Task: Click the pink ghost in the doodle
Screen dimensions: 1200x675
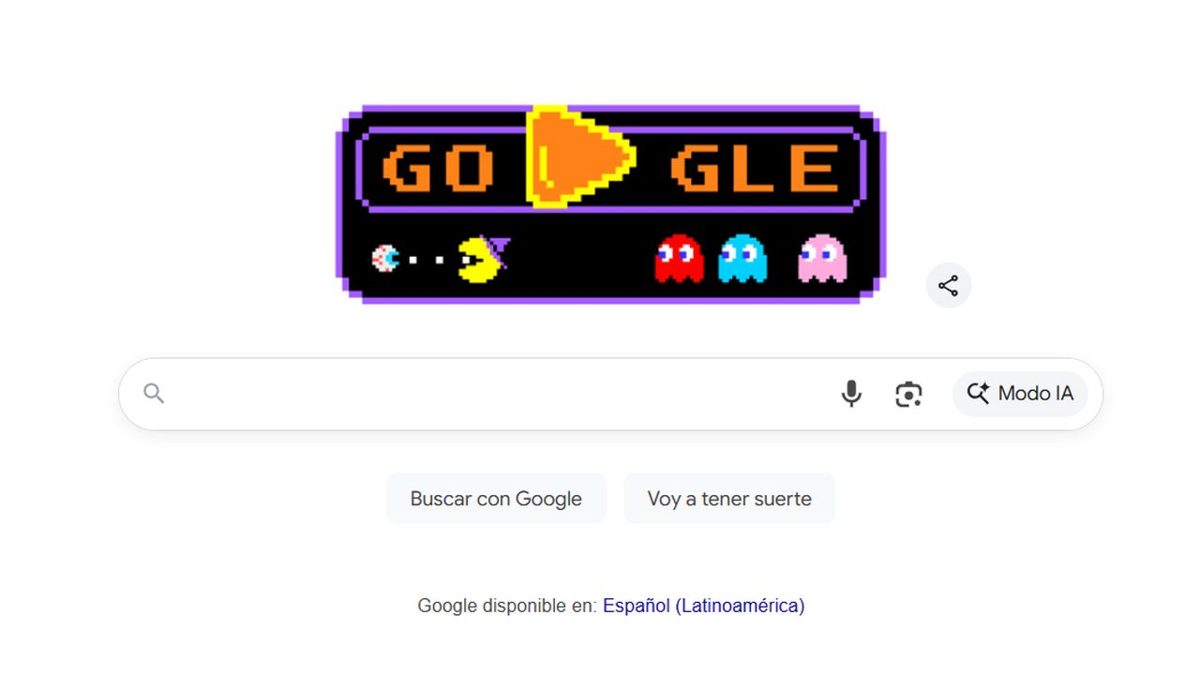Action: coord(822,259)
